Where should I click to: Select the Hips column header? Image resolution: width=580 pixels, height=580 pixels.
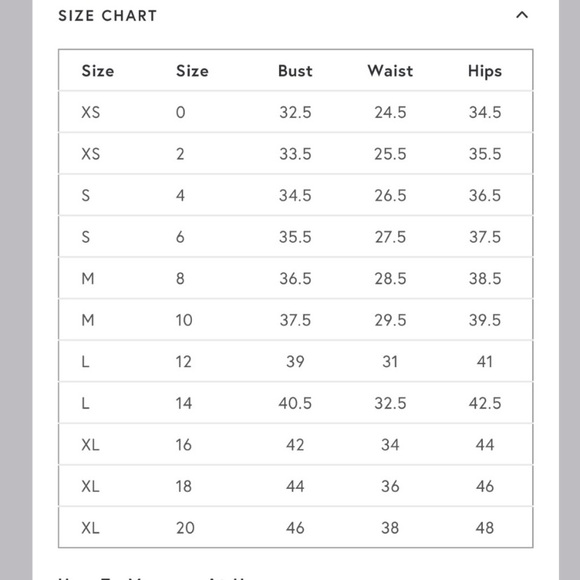pos(485,71)
